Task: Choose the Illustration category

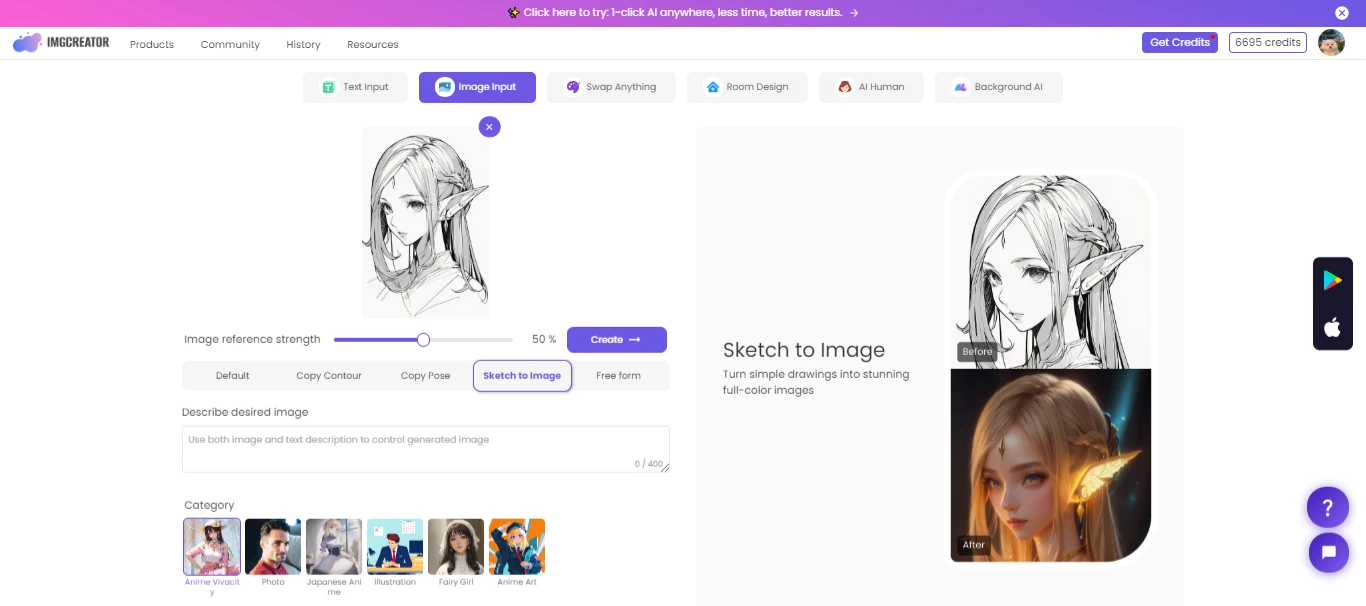Action: point(395,547)
